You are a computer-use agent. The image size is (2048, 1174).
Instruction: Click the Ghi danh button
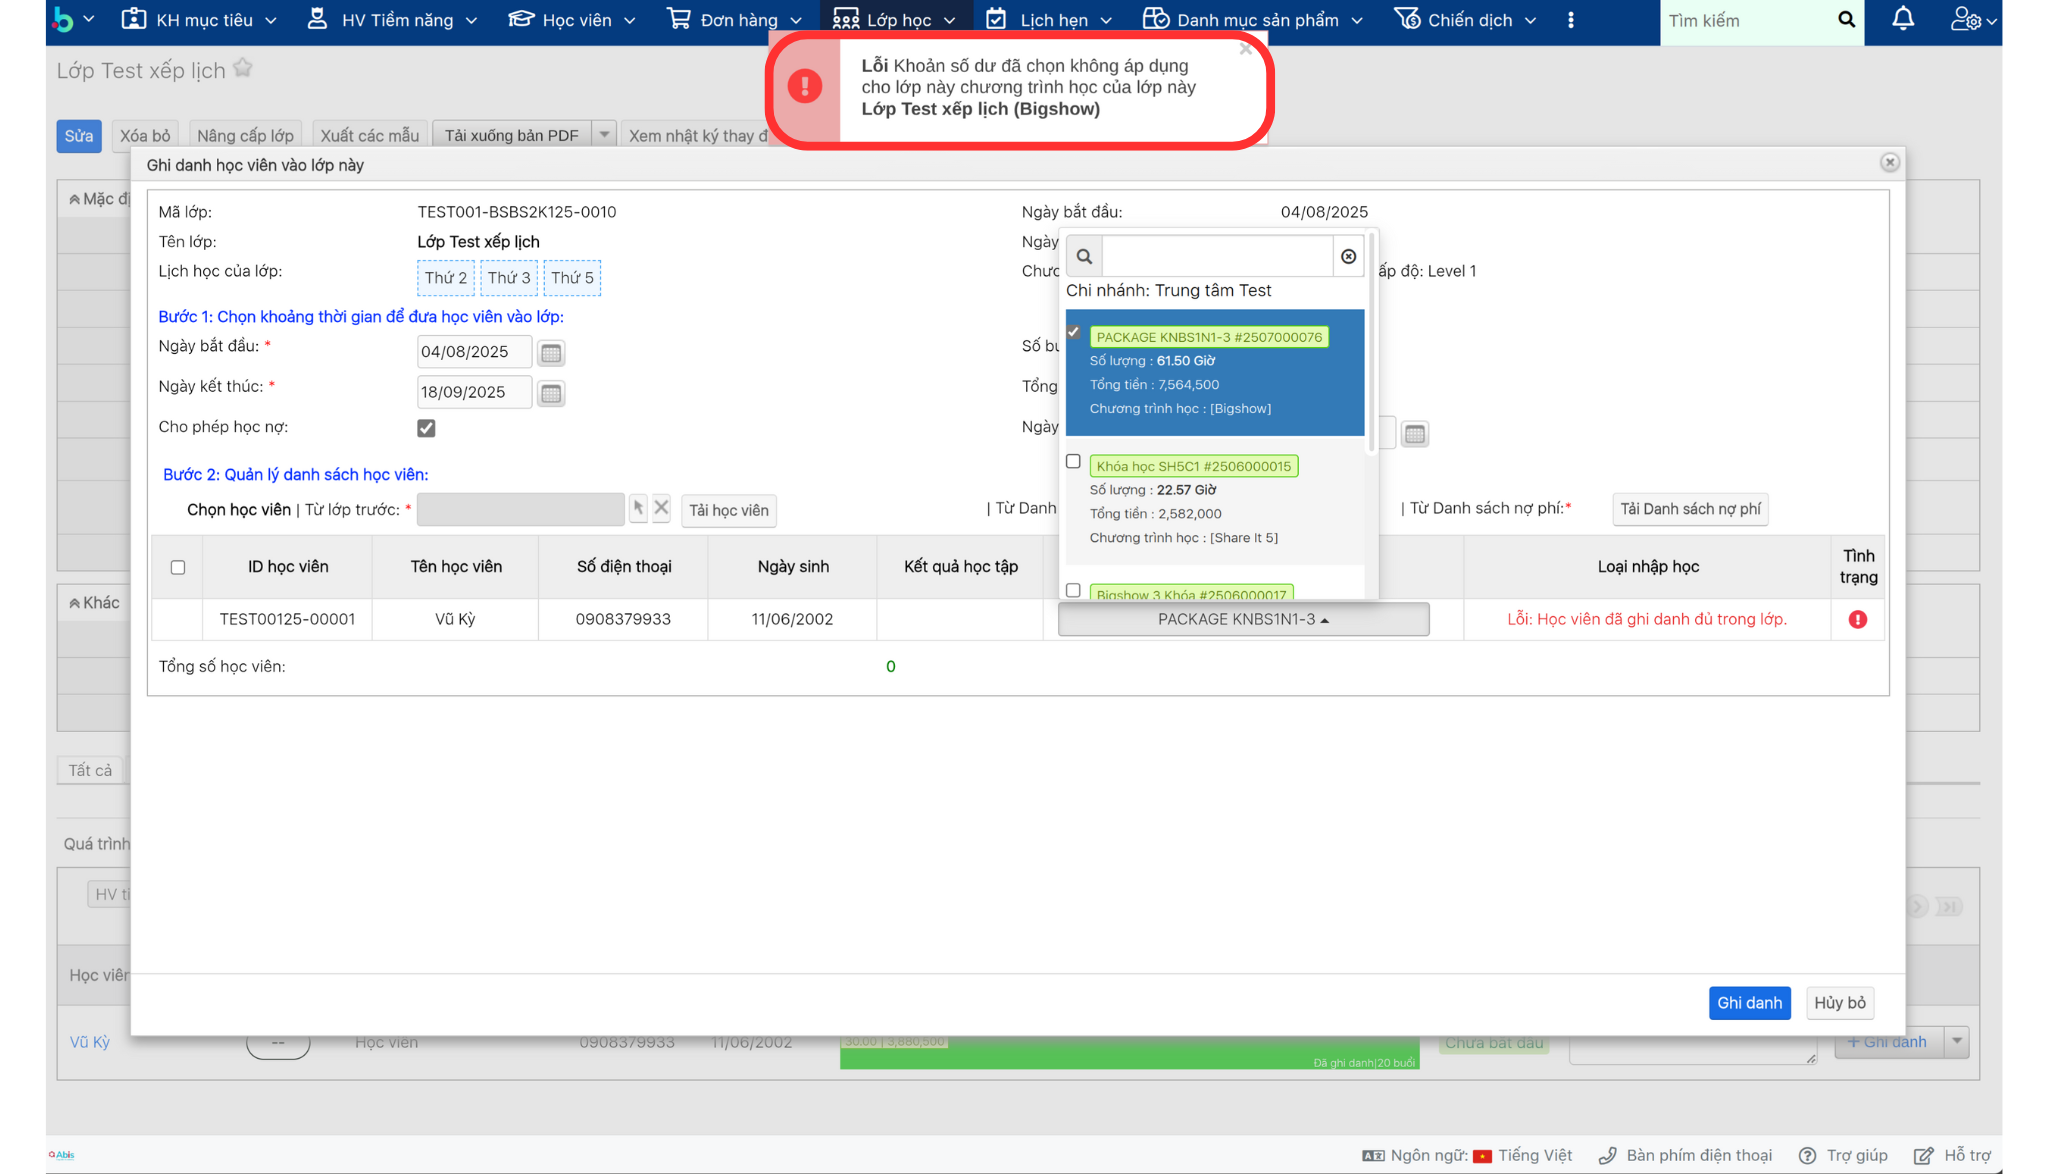tap(1748, 1003)
